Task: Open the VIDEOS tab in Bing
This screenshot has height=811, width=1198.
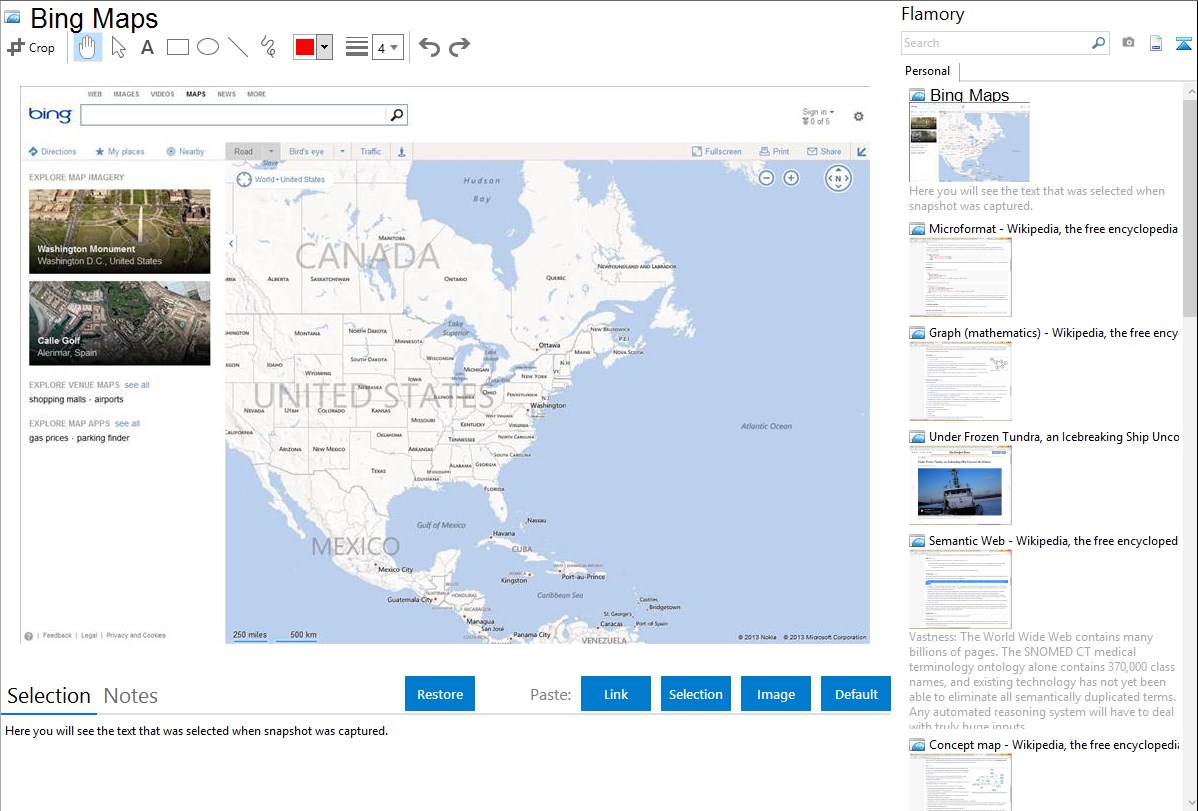Action: click(x=162, y=94)
